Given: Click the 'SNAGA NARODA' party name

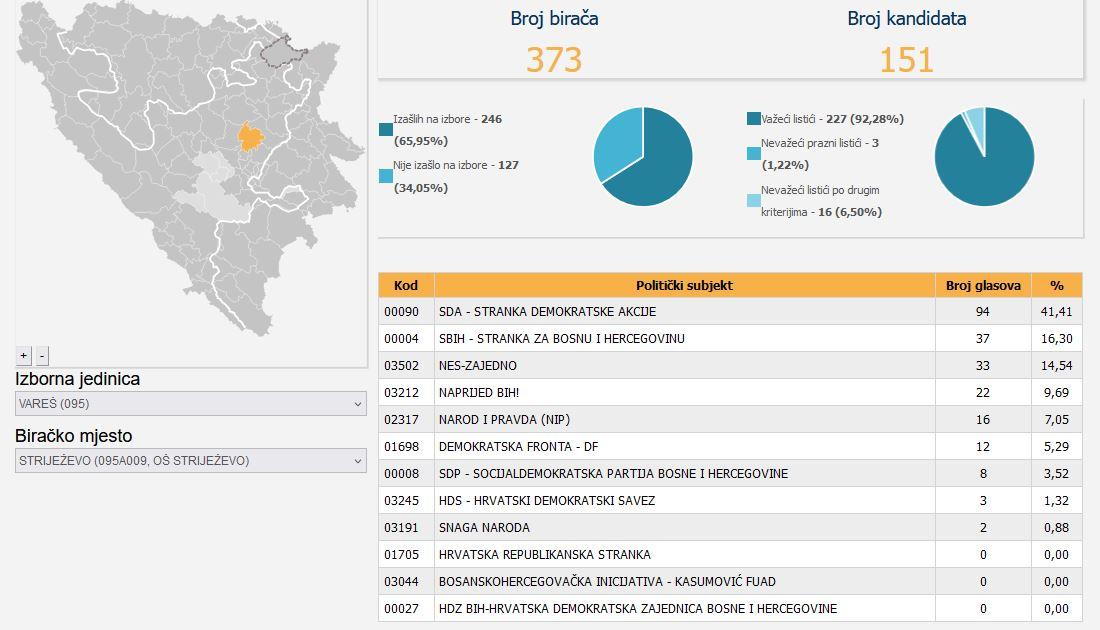Looking at the screenshot, I should pos(484,528).
